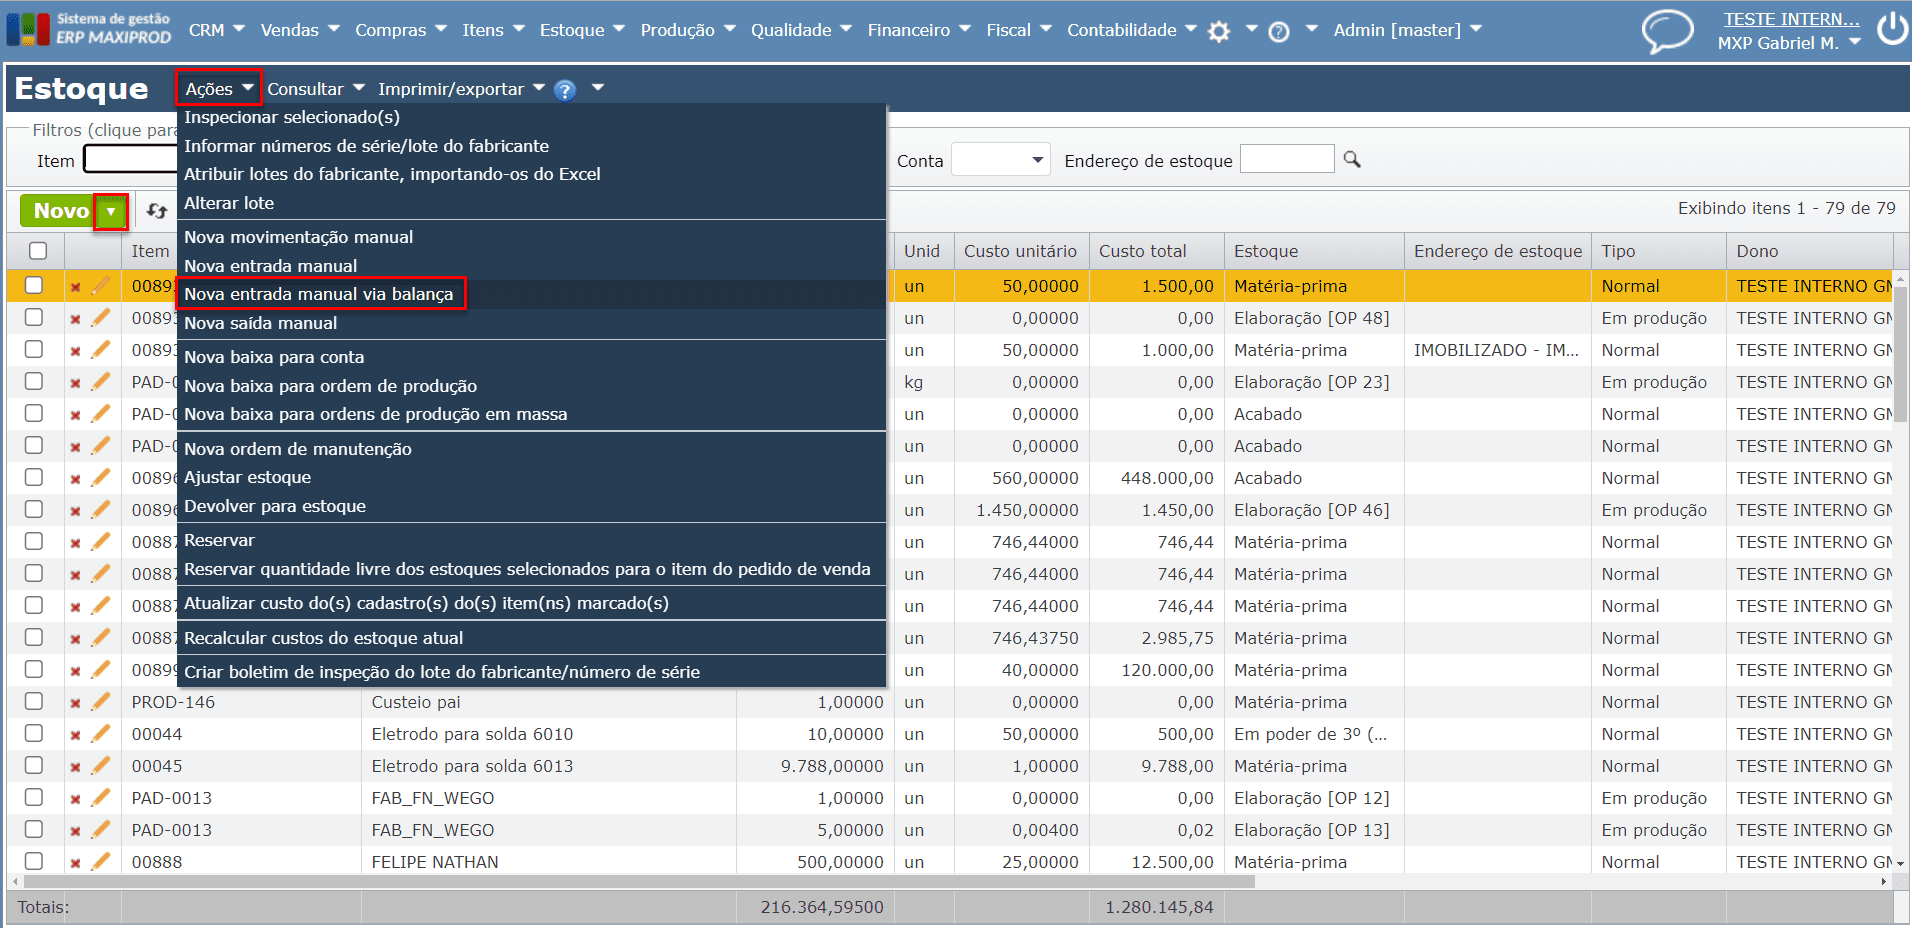Click the refresh arrows icon next to Novo
Screen dimensions: 1912x928
157,211
